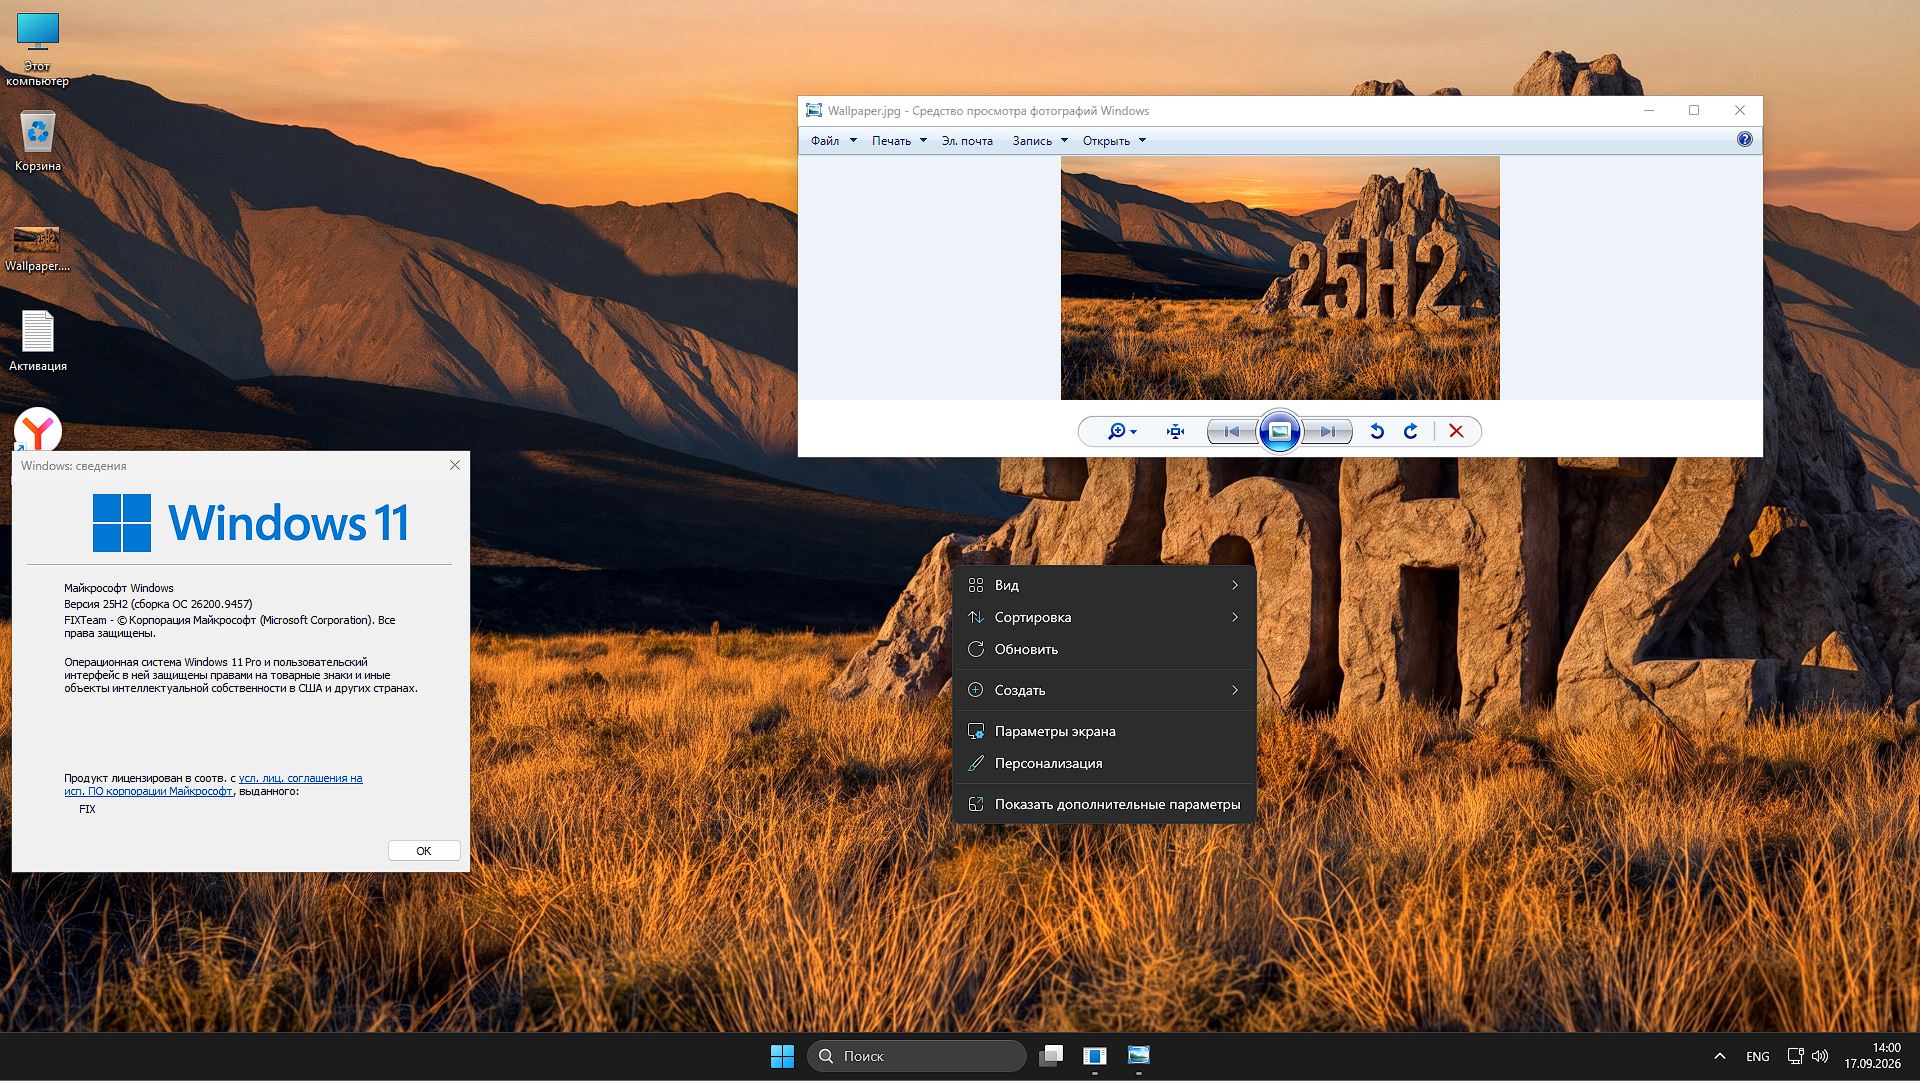Click Эл. почта in Photo Viewer toolbar

pos(967,140)
